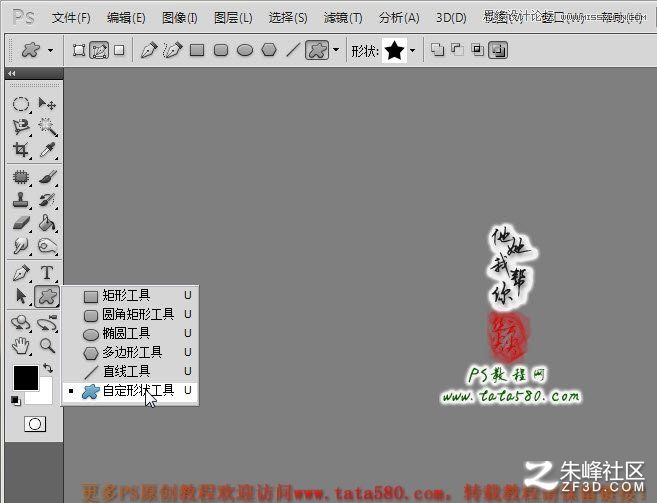Choose 多边形工具 from the flyout menu
The width and height of the screenshot is (657, 503).
[x=130, y=352]
